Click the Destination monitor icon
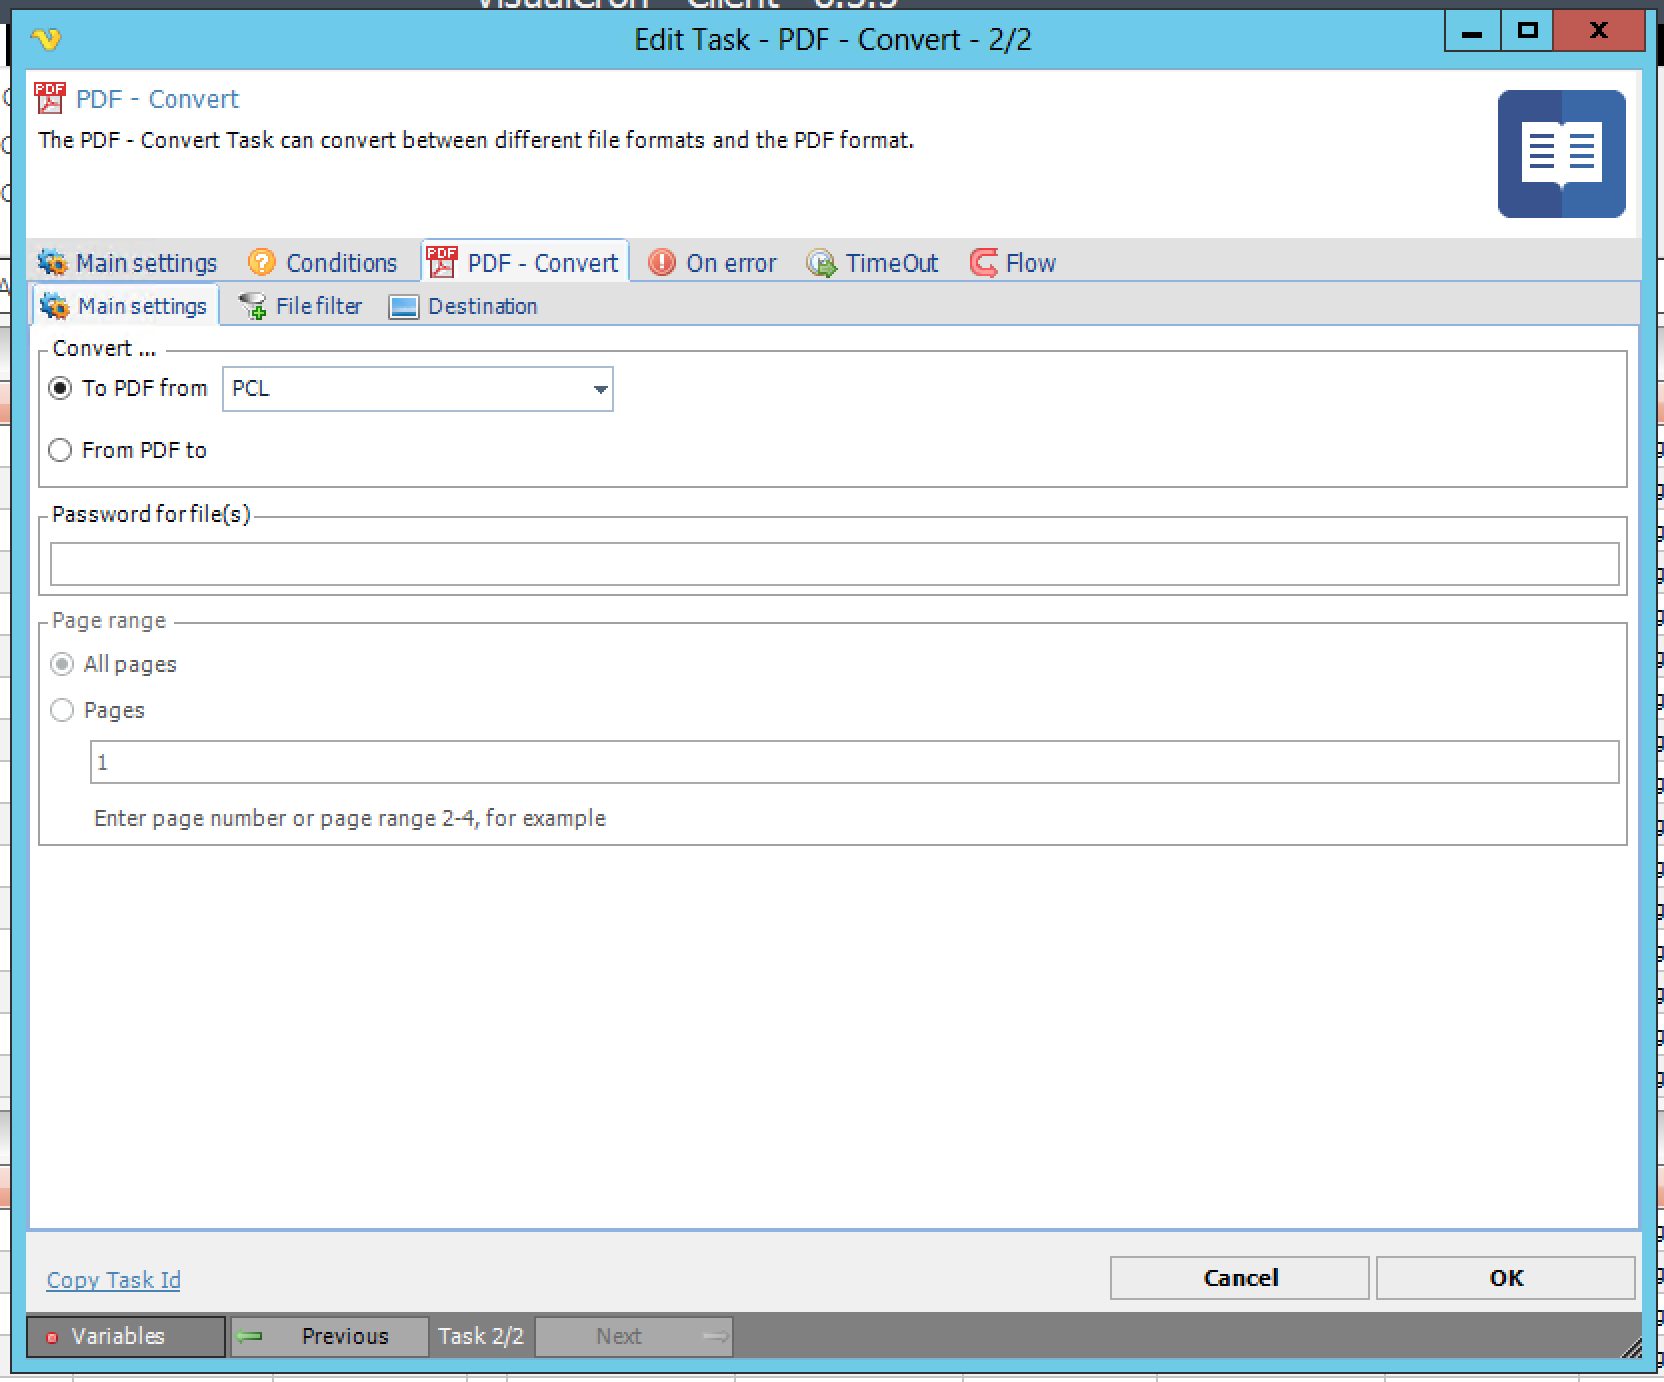The width and height of the screenshot is (1664, 1382). pyautogui.click(x=403, y=307)
